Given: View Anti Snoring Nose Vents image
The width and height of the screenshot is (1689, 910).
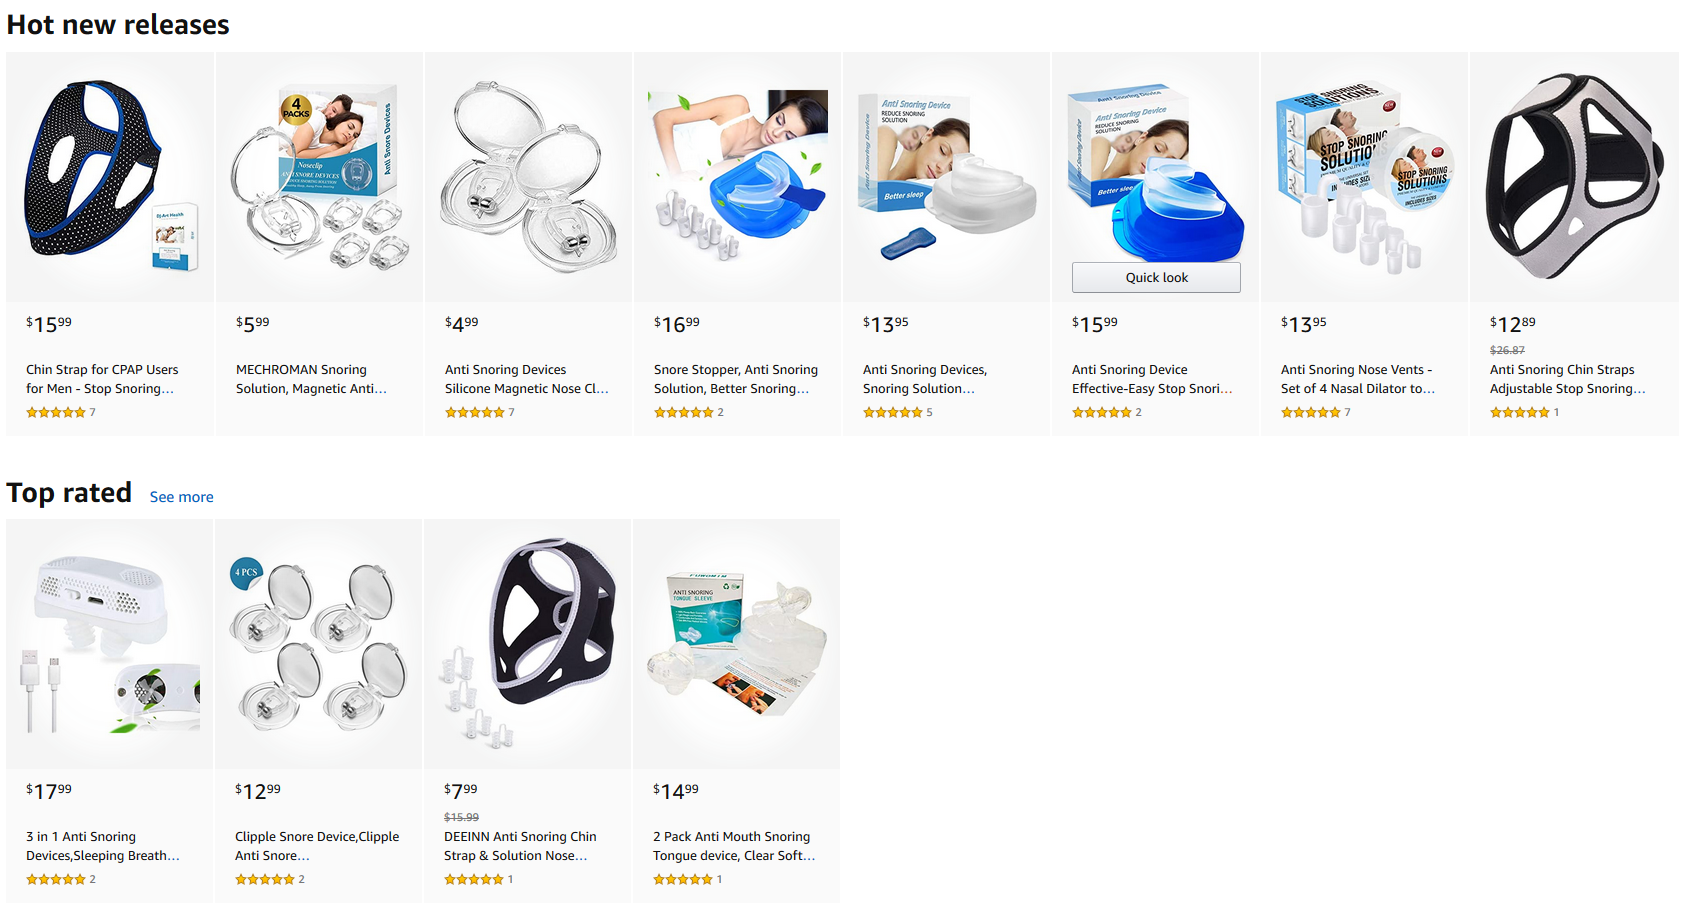Looking at the screenshot, I should 1364,177.
